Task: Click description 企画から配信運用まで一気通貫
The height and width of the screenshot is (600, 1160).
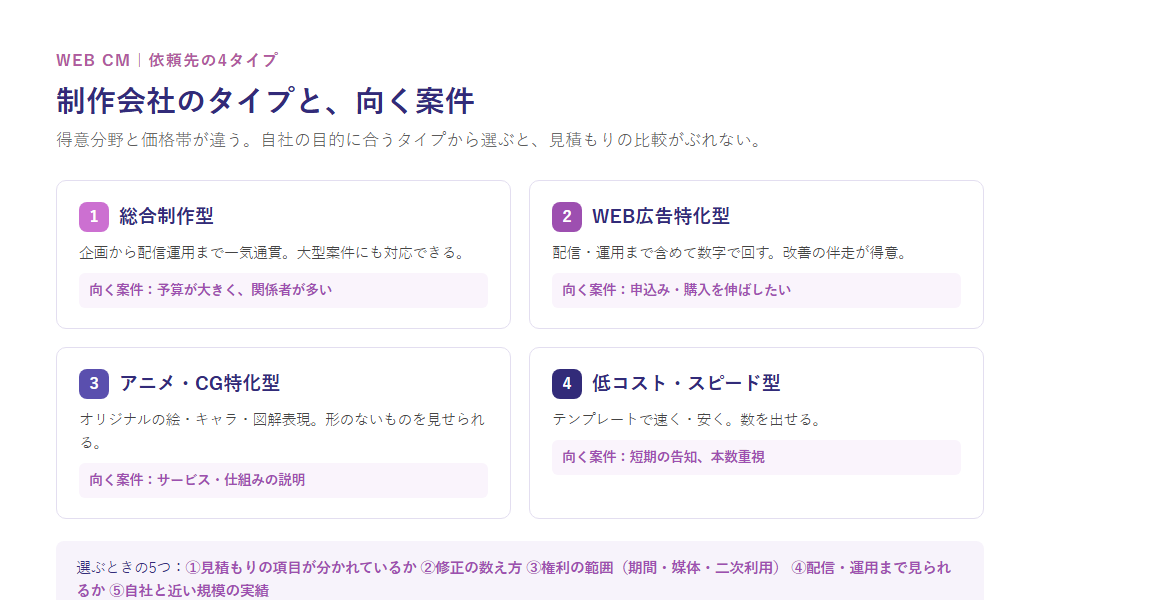Action: pos(274,253)
